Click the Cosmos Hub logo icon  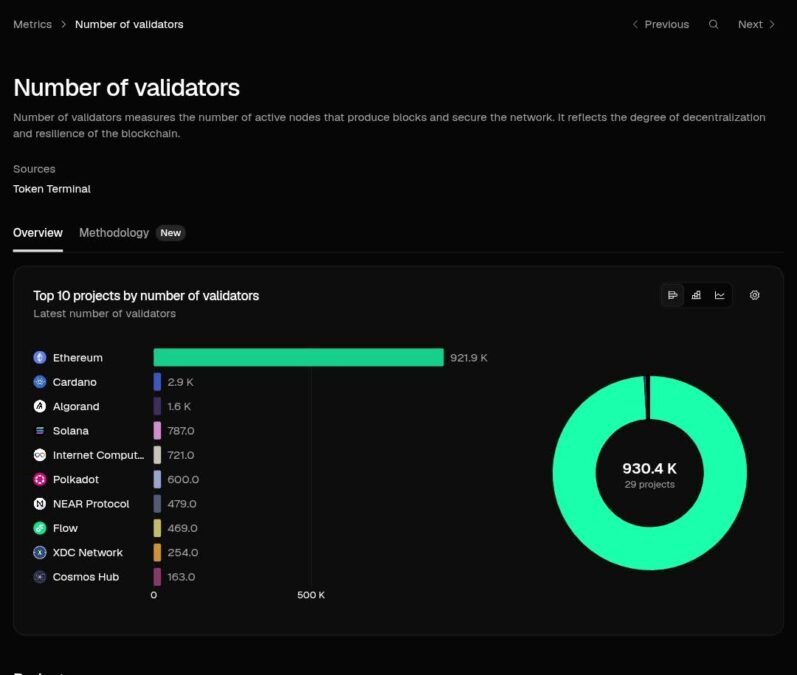click(x=40, y=577)
